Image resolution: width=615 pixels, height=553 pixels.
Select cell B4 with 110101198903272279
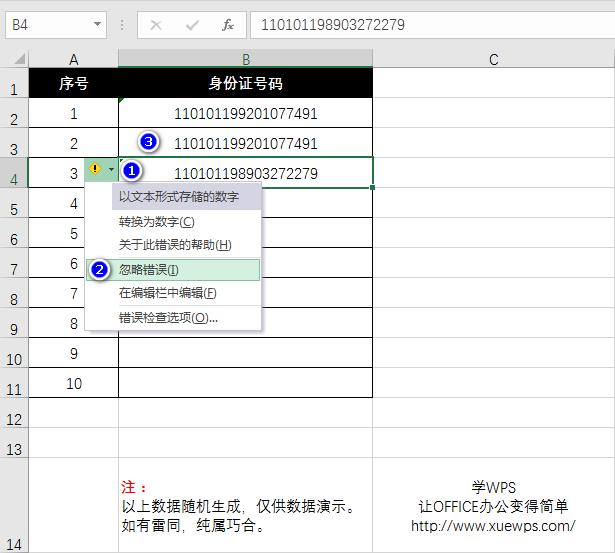pyautogui.click(x=246, y=173)
